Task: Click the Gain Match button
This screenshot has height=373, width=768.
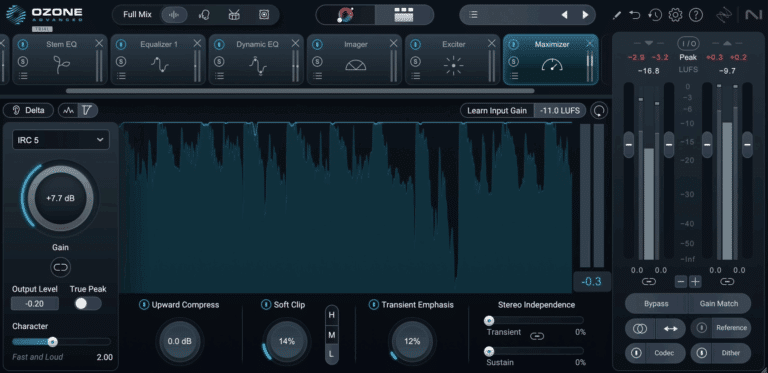Action: pyautogui.click(x=719, y=304)
